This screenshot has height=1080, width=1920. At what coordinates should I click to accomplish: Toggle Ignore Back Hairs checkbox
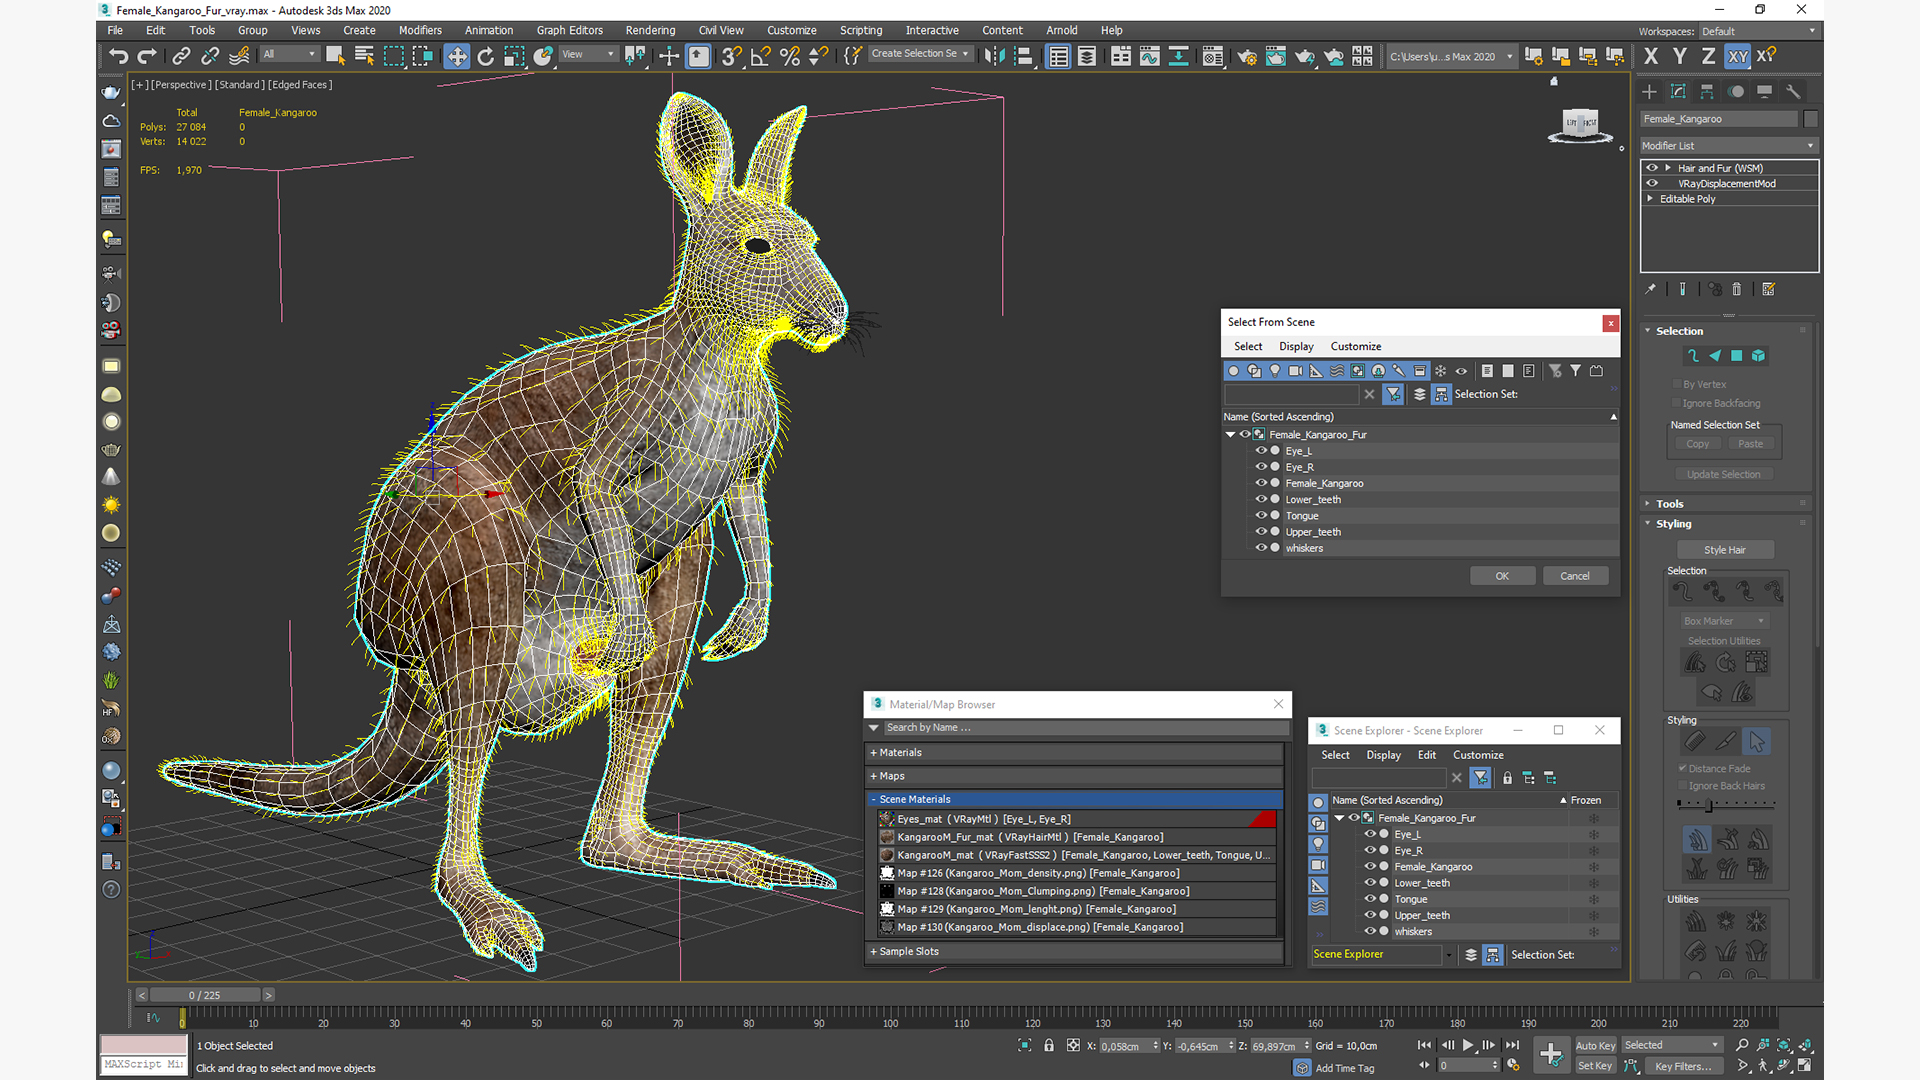[x=1683, y=786]
